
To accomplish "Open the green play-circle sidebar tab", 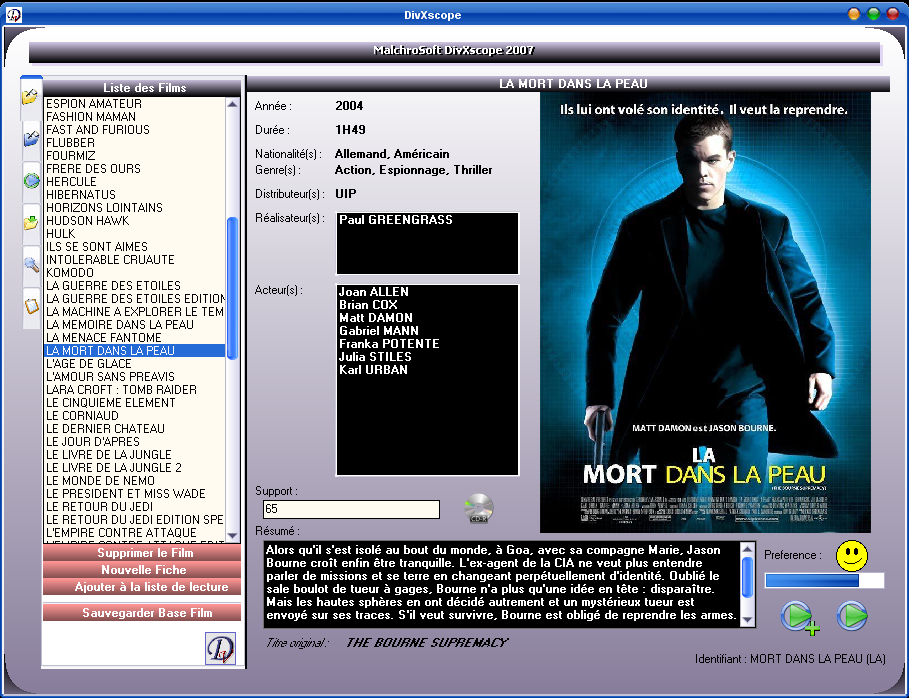I will pos(31,181).
